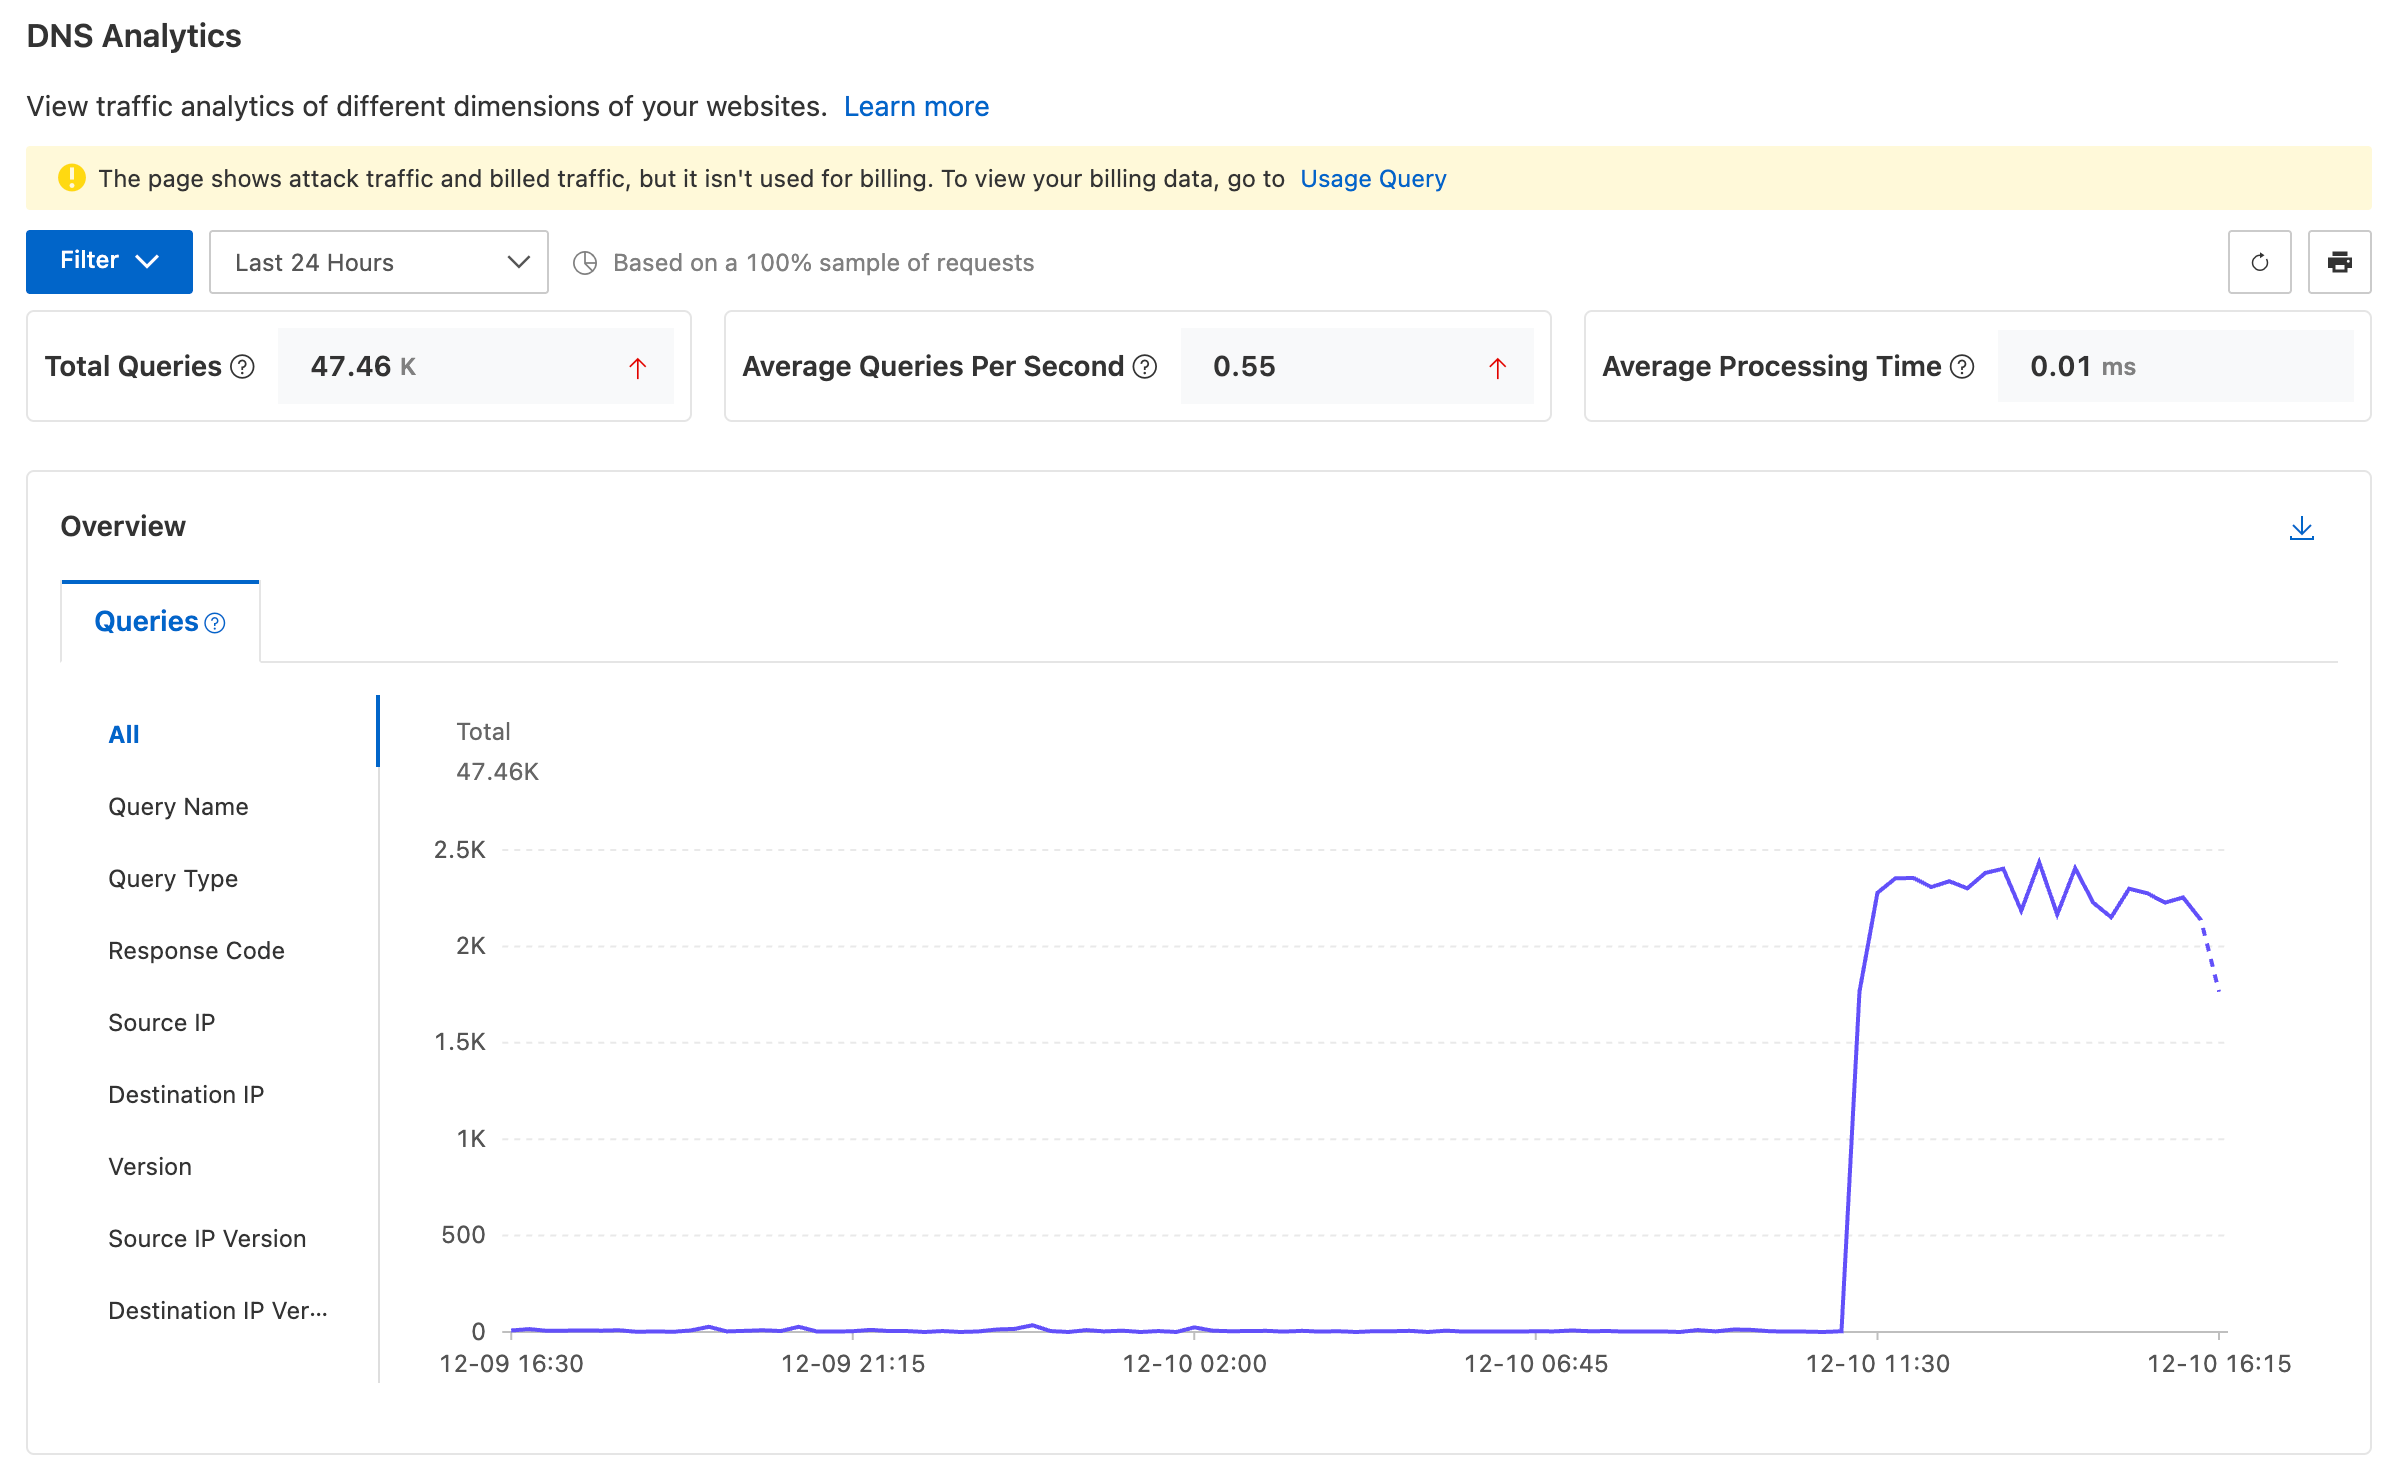
Task: Click the refresh icon button
Action: click(2259, 262)
